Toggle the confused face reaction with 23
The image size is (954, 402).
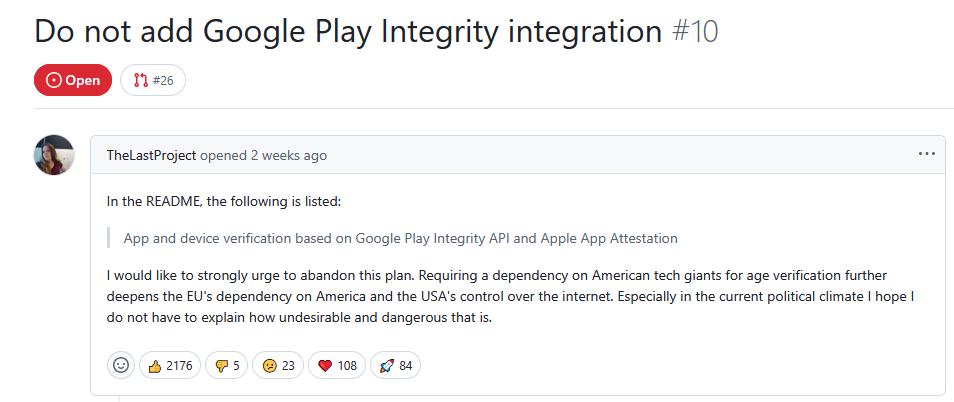[x=278, y=366]
